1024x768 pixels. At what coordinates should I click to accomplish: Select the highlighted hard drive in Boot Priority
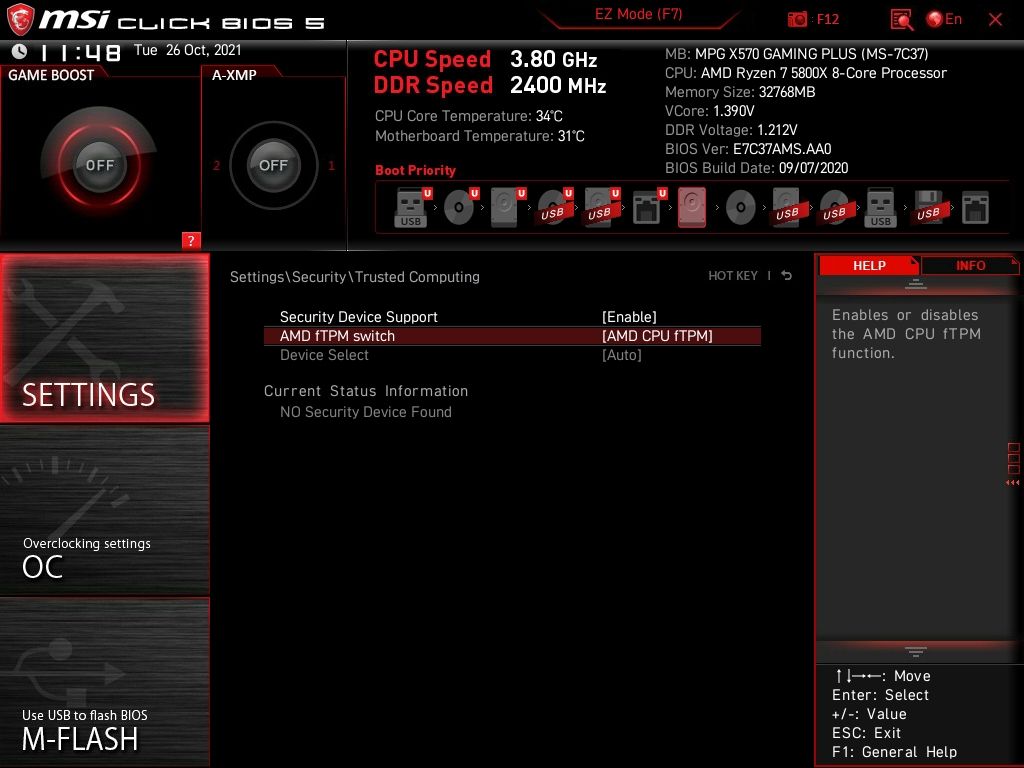tap(694, 207)
